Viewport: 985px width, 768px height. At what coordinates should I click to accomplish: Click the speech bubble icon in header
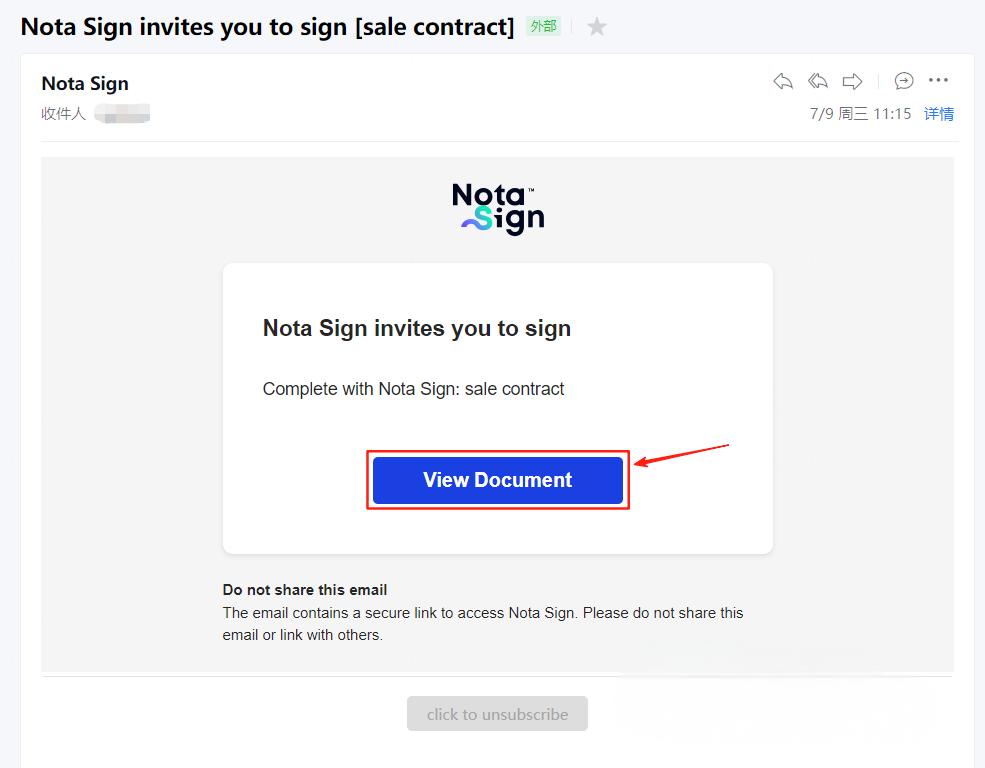tap(904, 81)
